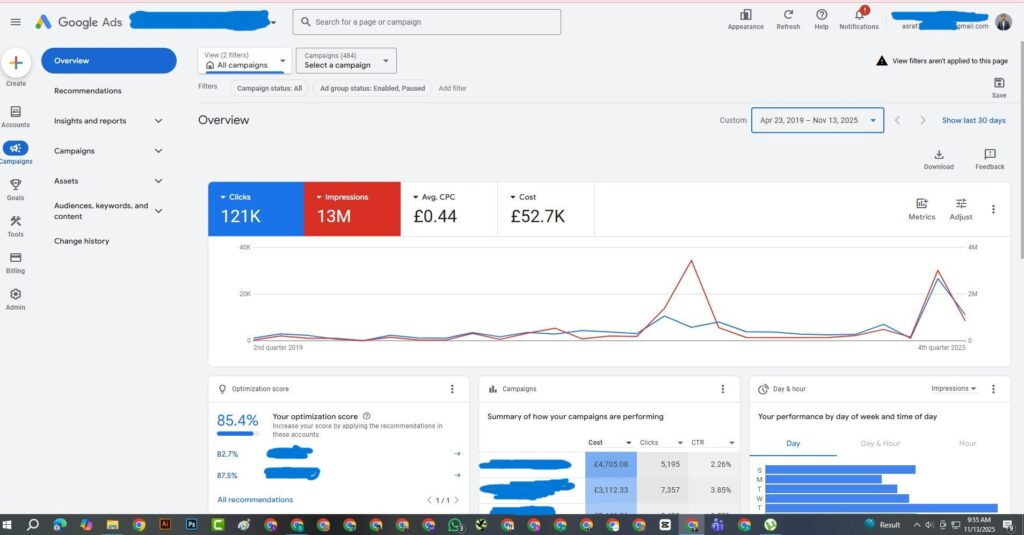1024x535 pixels.
Task: Click Show last 30 days link
Action: pyautogui.click(x=973, y=120)
